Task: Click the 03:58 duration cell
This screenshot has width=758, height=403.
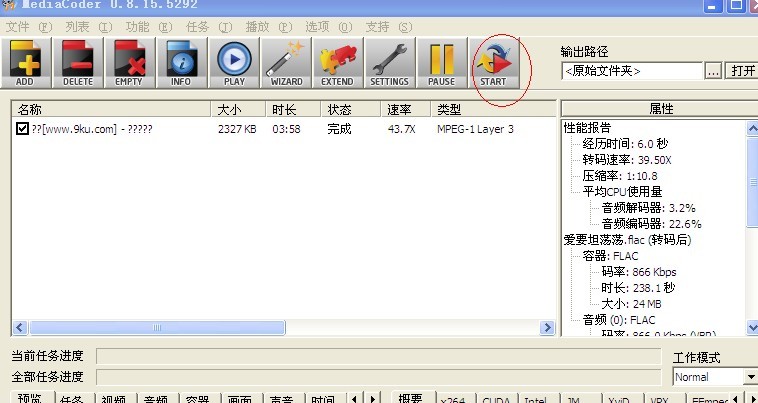Action: (x=286, y=129)
